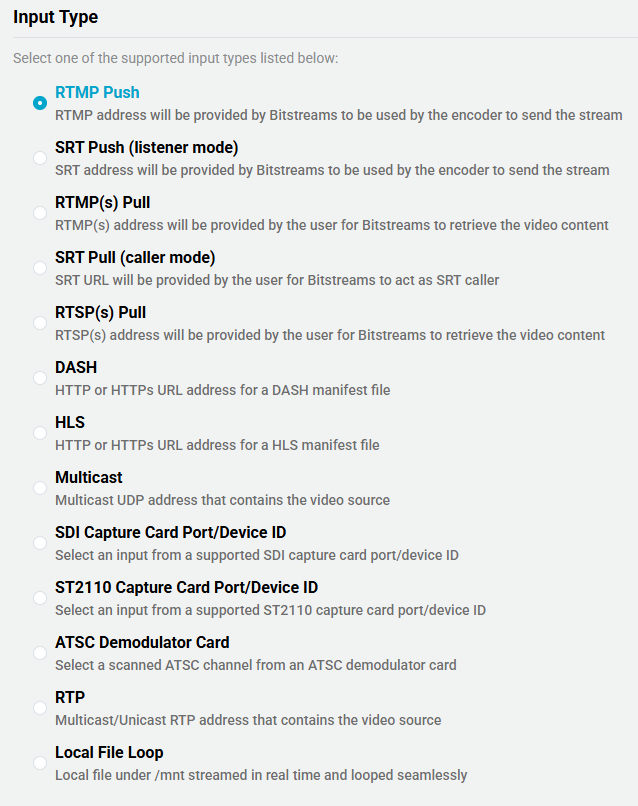Choose the HLS input radio button

point(40,433)
